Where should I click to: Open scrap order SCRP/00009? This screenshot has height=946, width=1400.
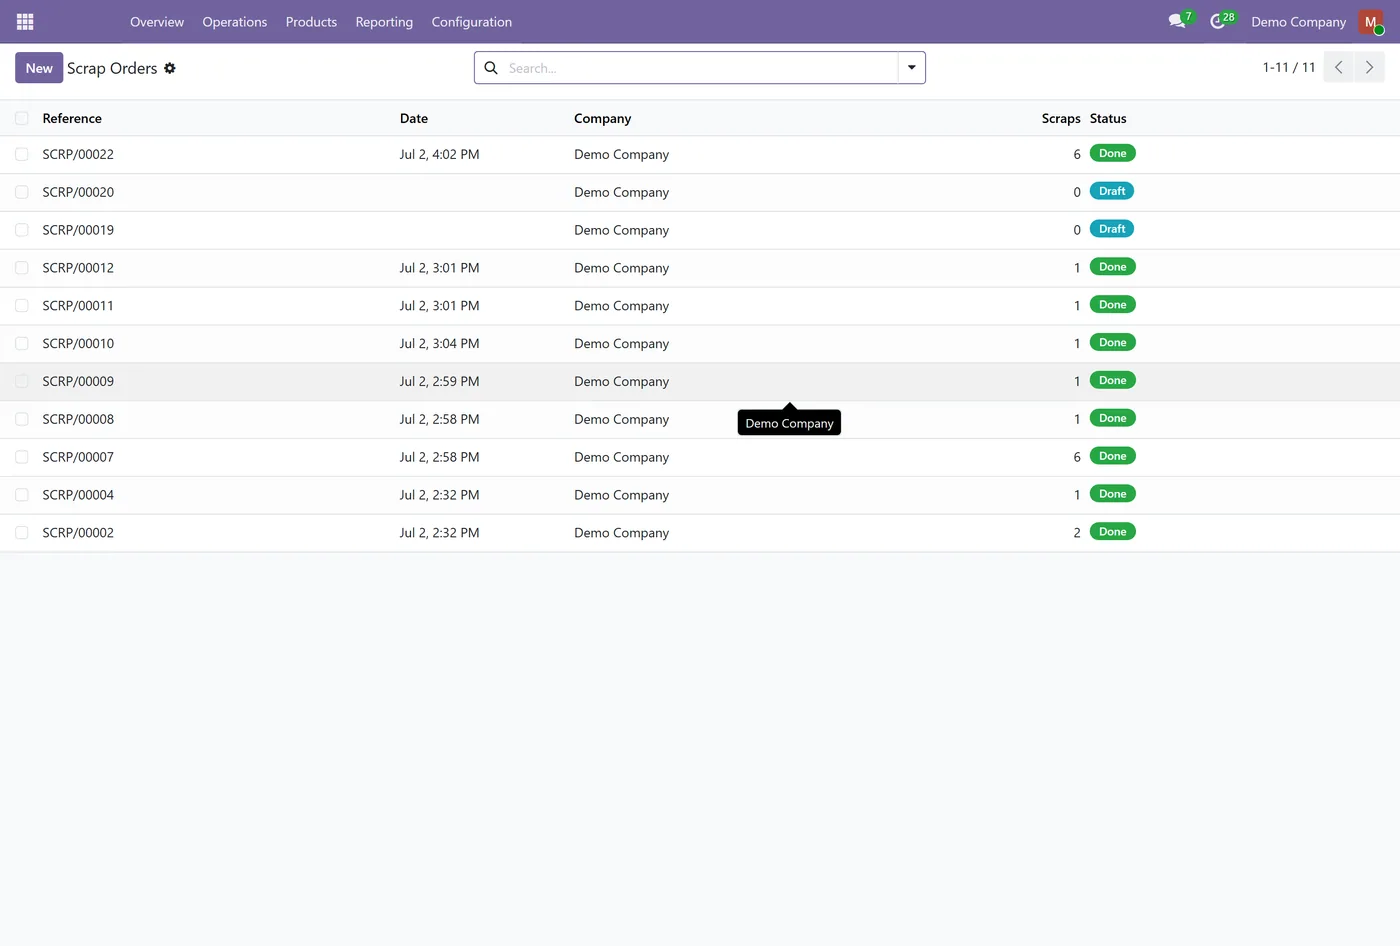click(x=78, y=381)
